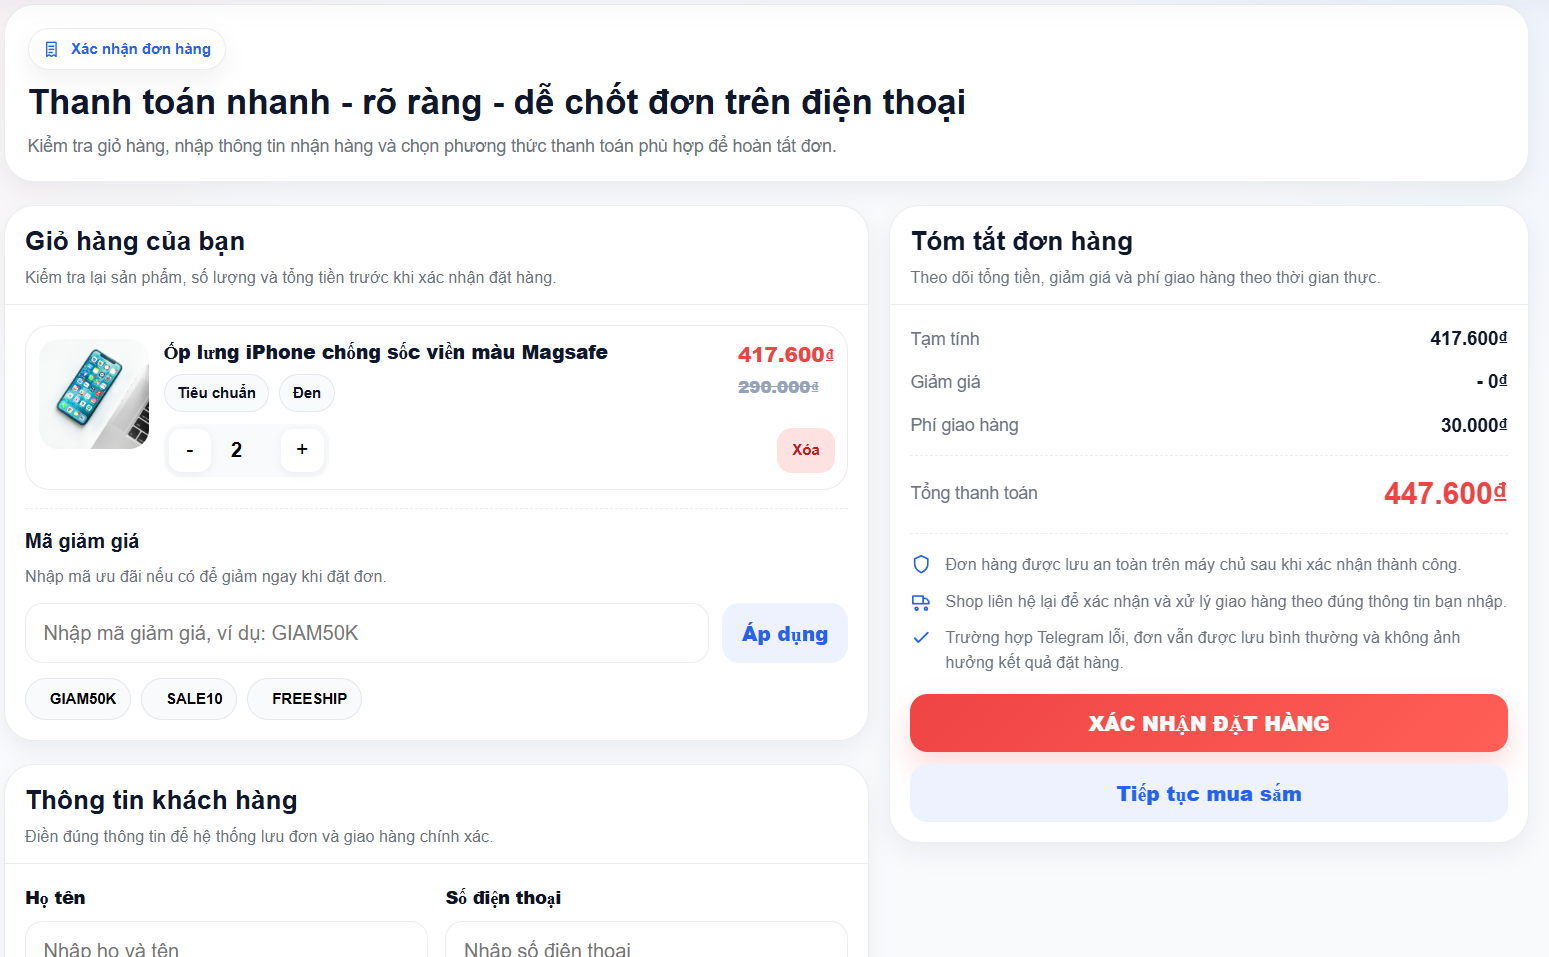Image resolution: width=1549 pixels, height=957 pixels.
Task: Click 'Tiếp tục mua sắm' to keep shopping
Action: (1208, 793)
